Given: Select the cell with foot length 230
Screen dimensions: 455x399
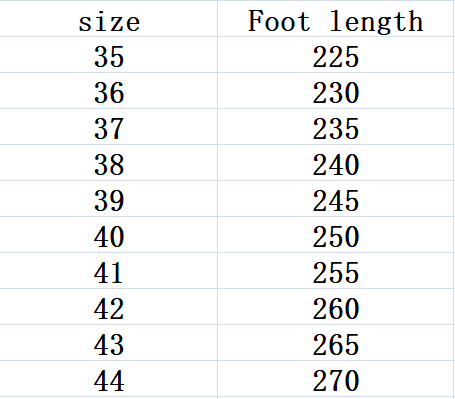Looking at the screenshot, I should coord(336,91).
